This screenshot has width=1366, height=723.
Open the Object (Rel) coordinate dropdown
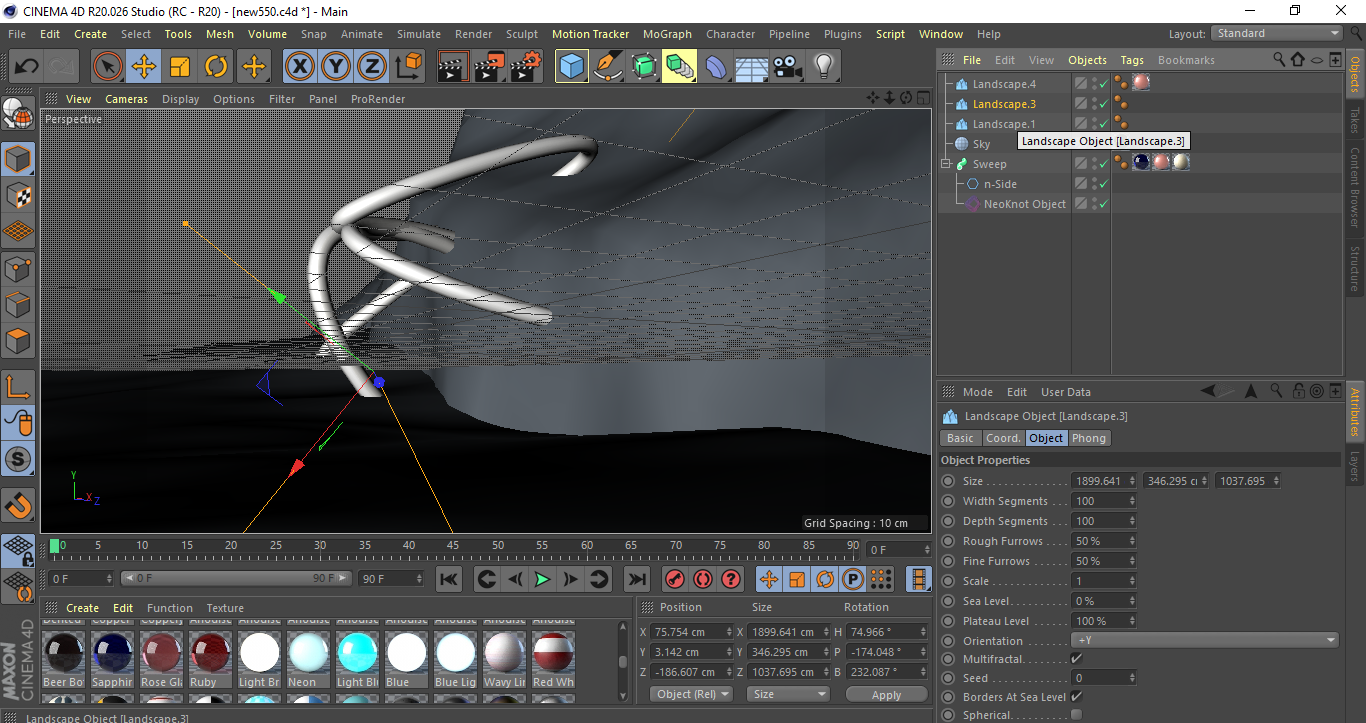pyautogui.click(x=692, y=694)
